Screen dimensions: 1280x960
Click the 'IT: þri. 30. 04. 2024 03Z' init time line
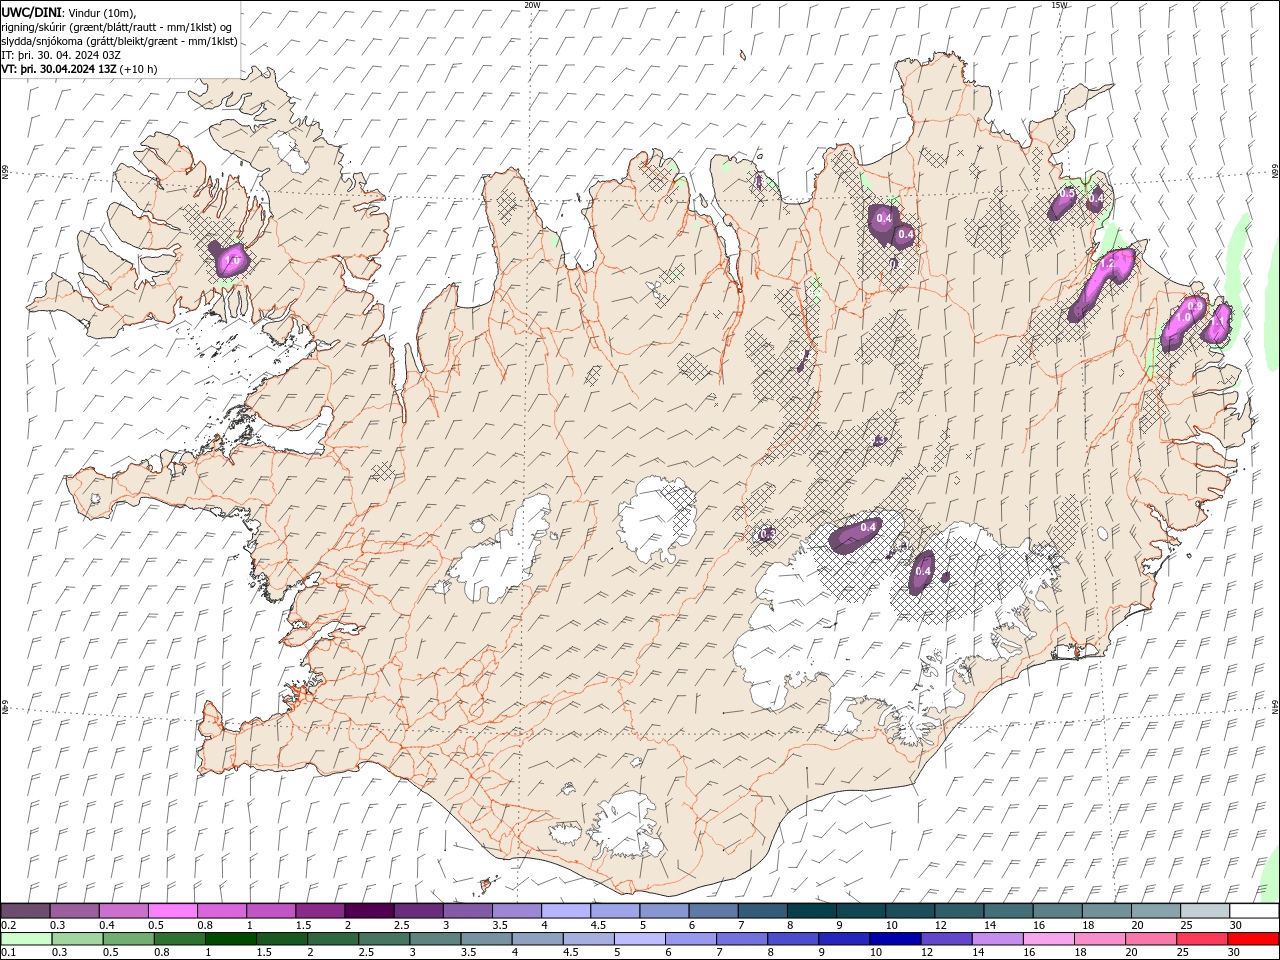(x=62, y=55)
